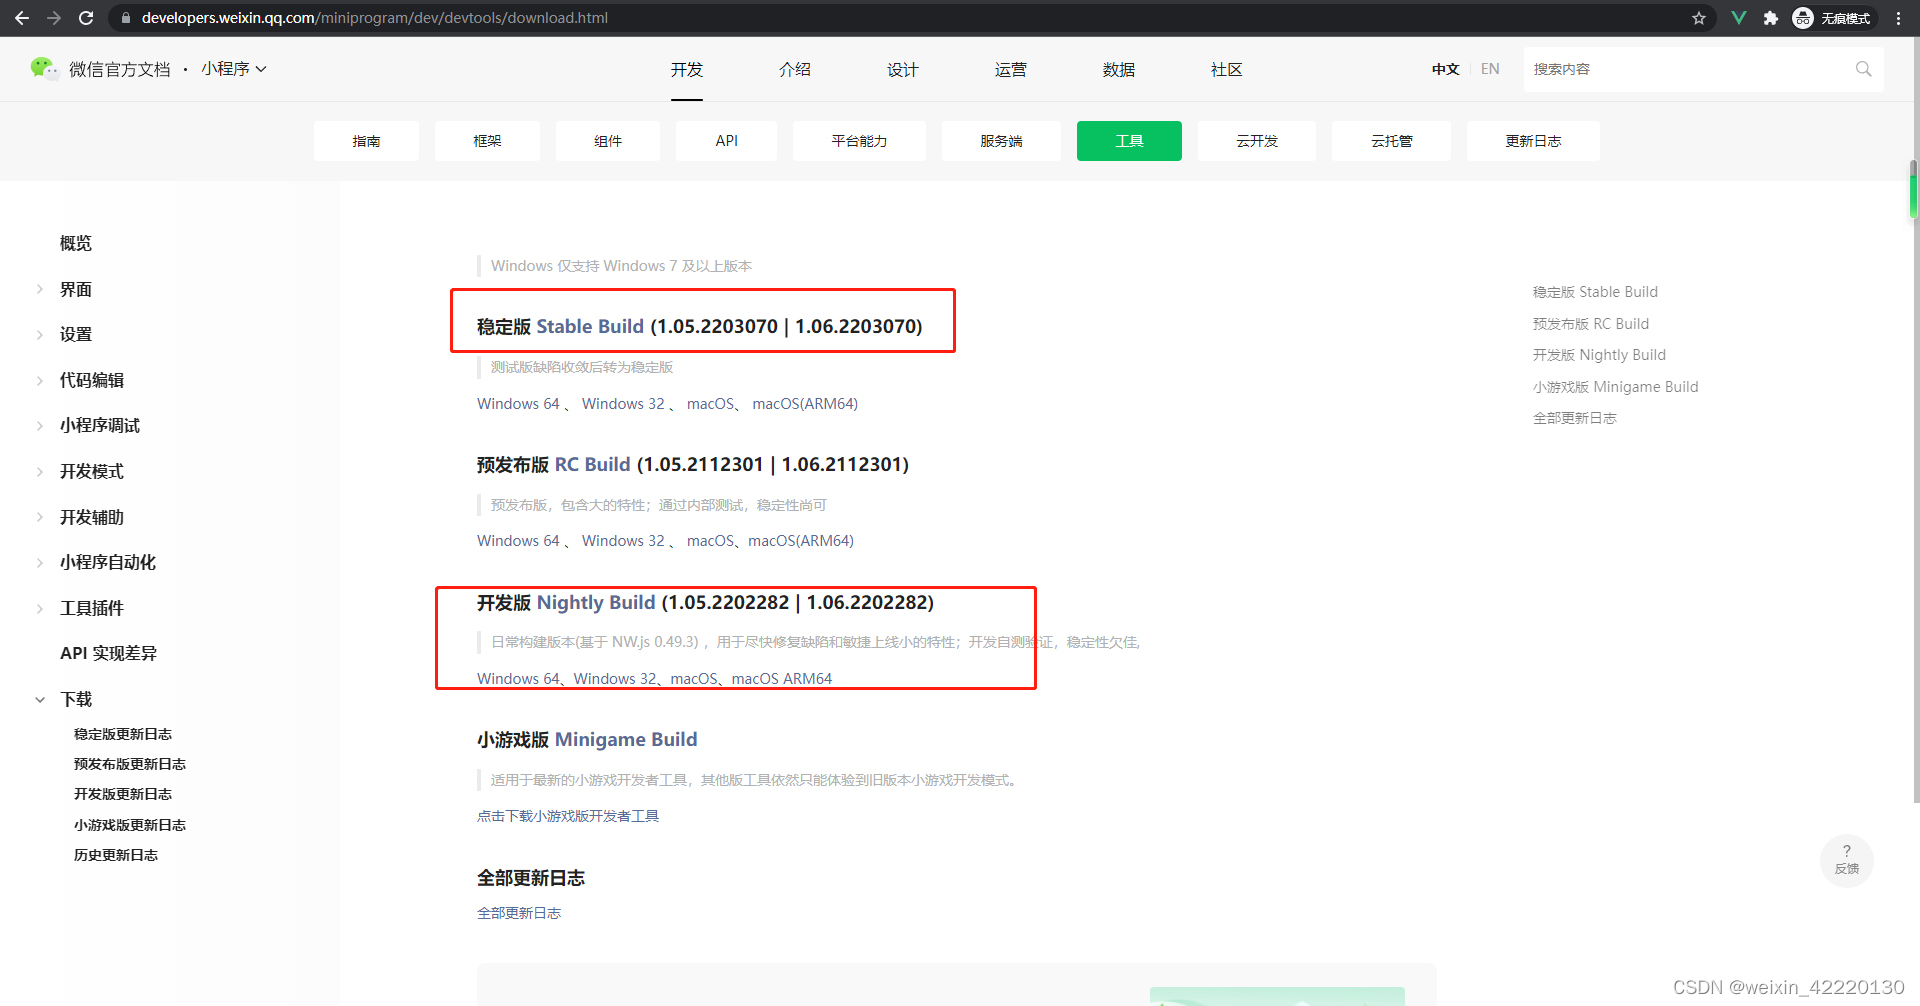Viewport: 1920px width, 1006px height.
Task: Switch to the 开发 top nav item
Action: [x=687, y=69]
